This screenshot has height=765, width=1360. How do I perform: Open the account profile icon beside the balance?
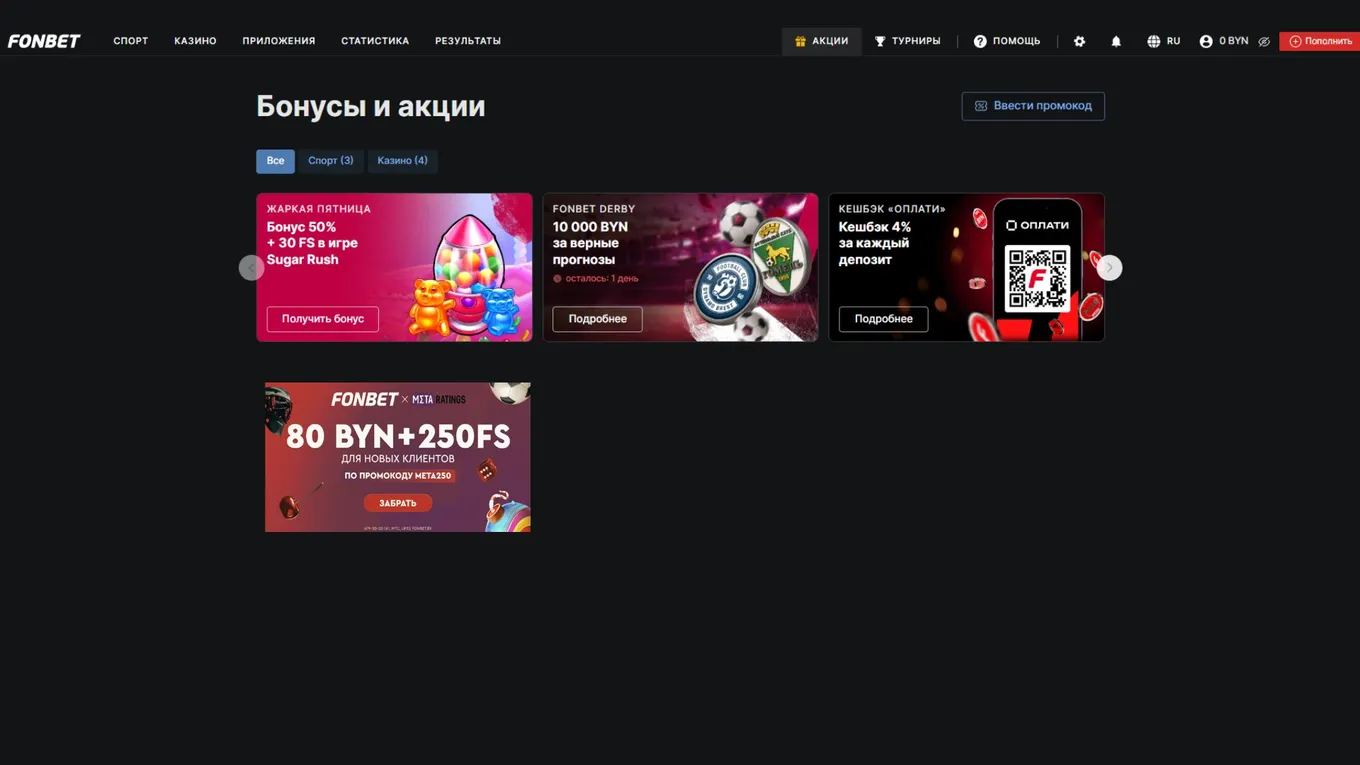(x=1206, y=41)
